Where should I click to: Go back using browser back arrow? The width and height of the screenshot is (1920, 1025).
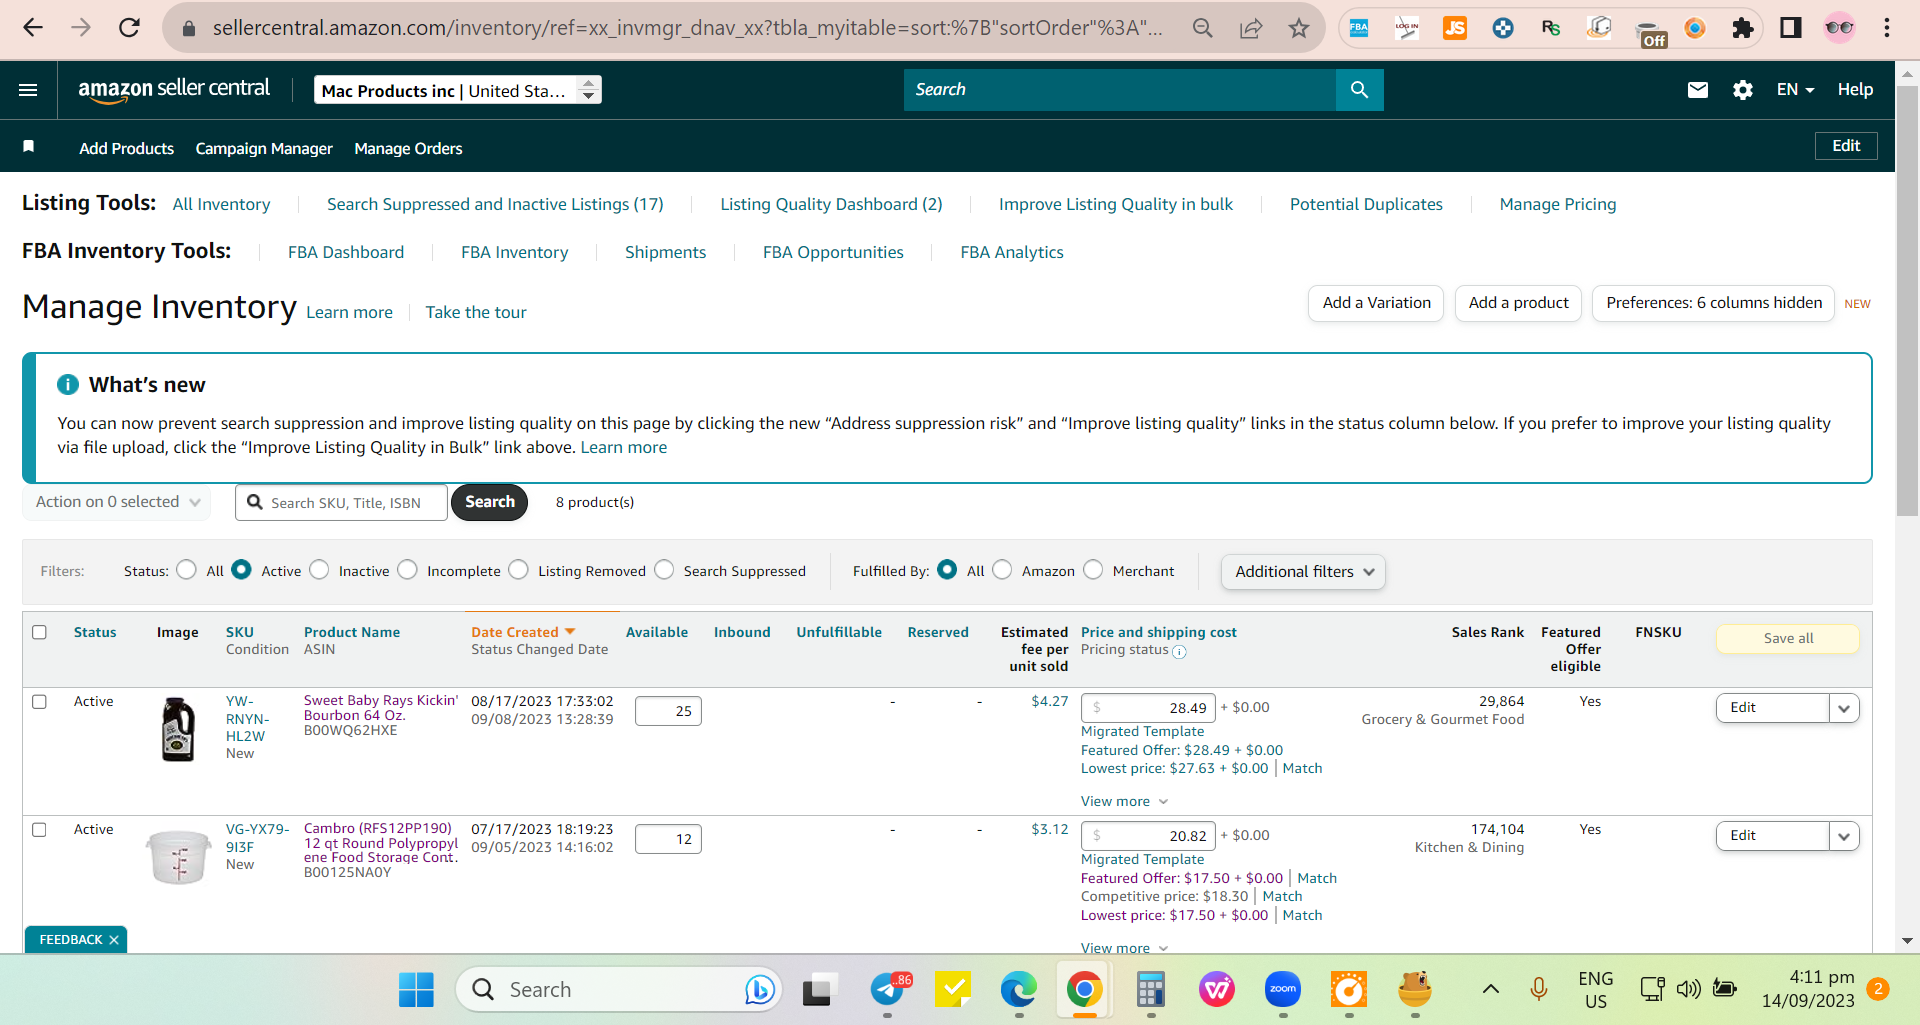tap(33, 28)
